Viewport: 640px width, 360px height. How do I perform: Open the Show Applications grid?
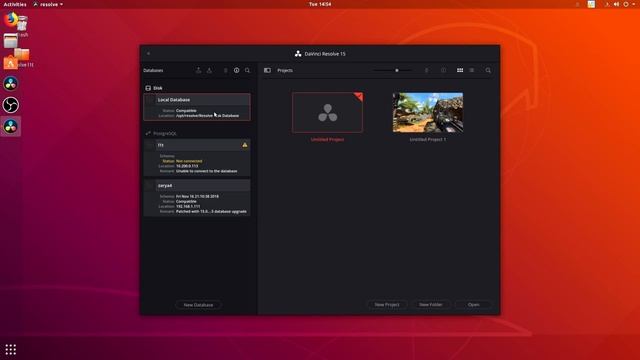[x=11, y=349]
